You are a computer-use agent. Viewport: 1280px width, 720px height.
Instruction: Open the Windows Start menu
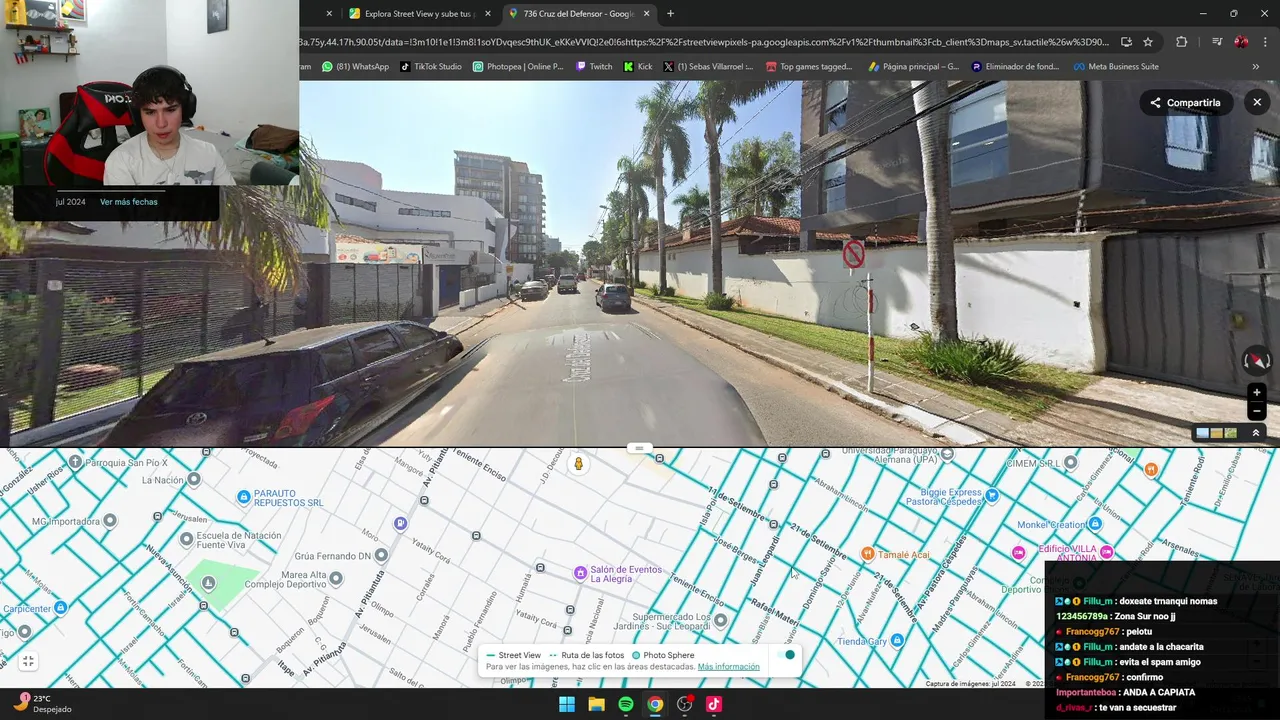pyautogui.click(x=567, y=704)
